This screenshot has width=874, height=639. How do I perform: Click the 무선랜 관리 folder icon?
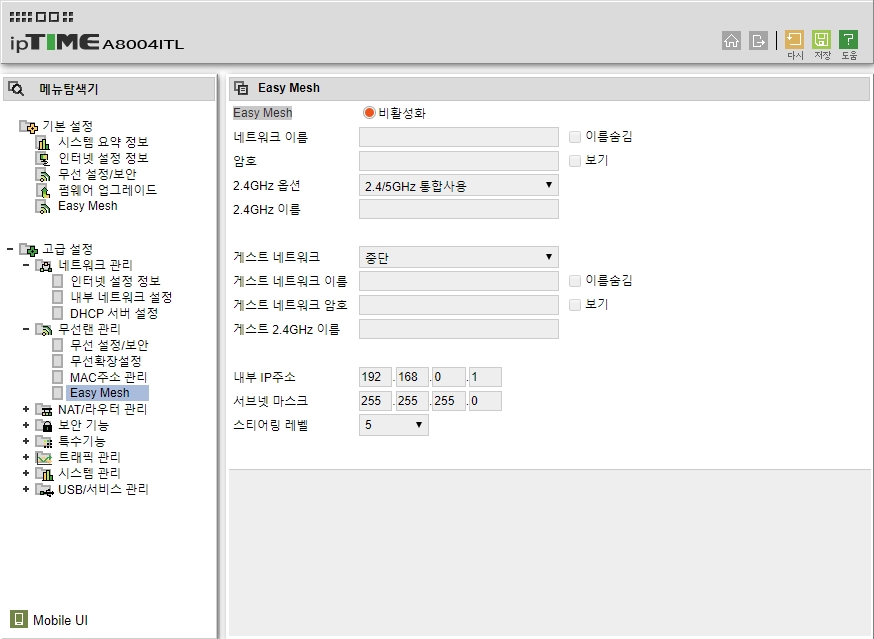44,330
